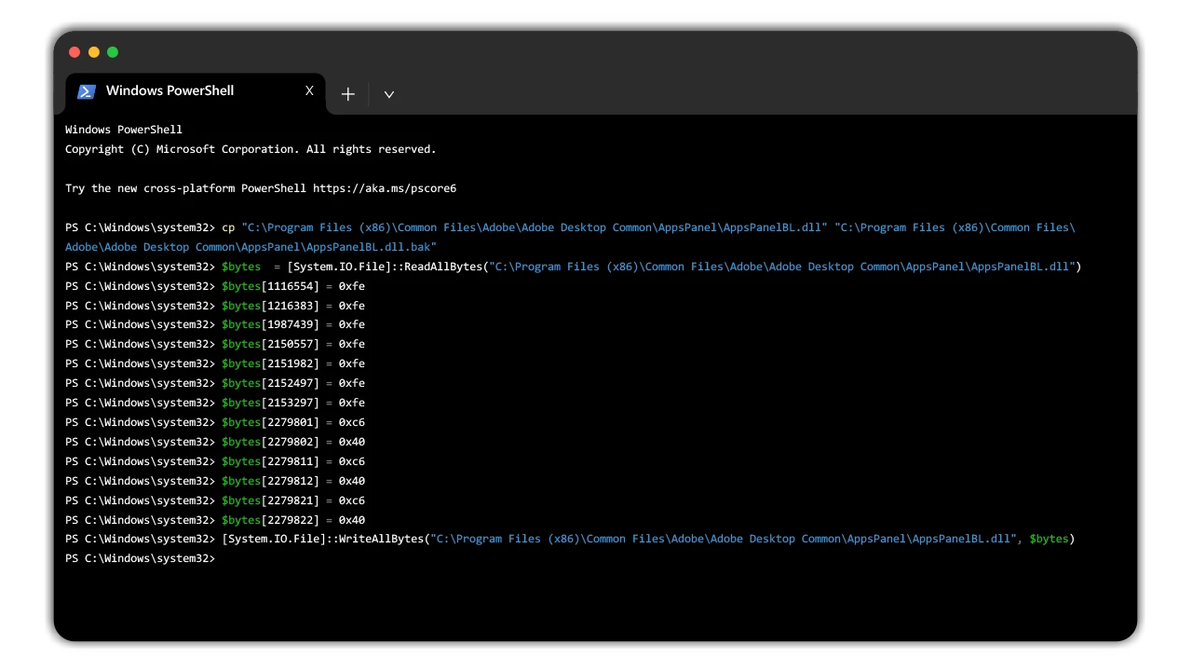Click the red close window button
The height and width of the screenshot is (671, 1192).
74,52
